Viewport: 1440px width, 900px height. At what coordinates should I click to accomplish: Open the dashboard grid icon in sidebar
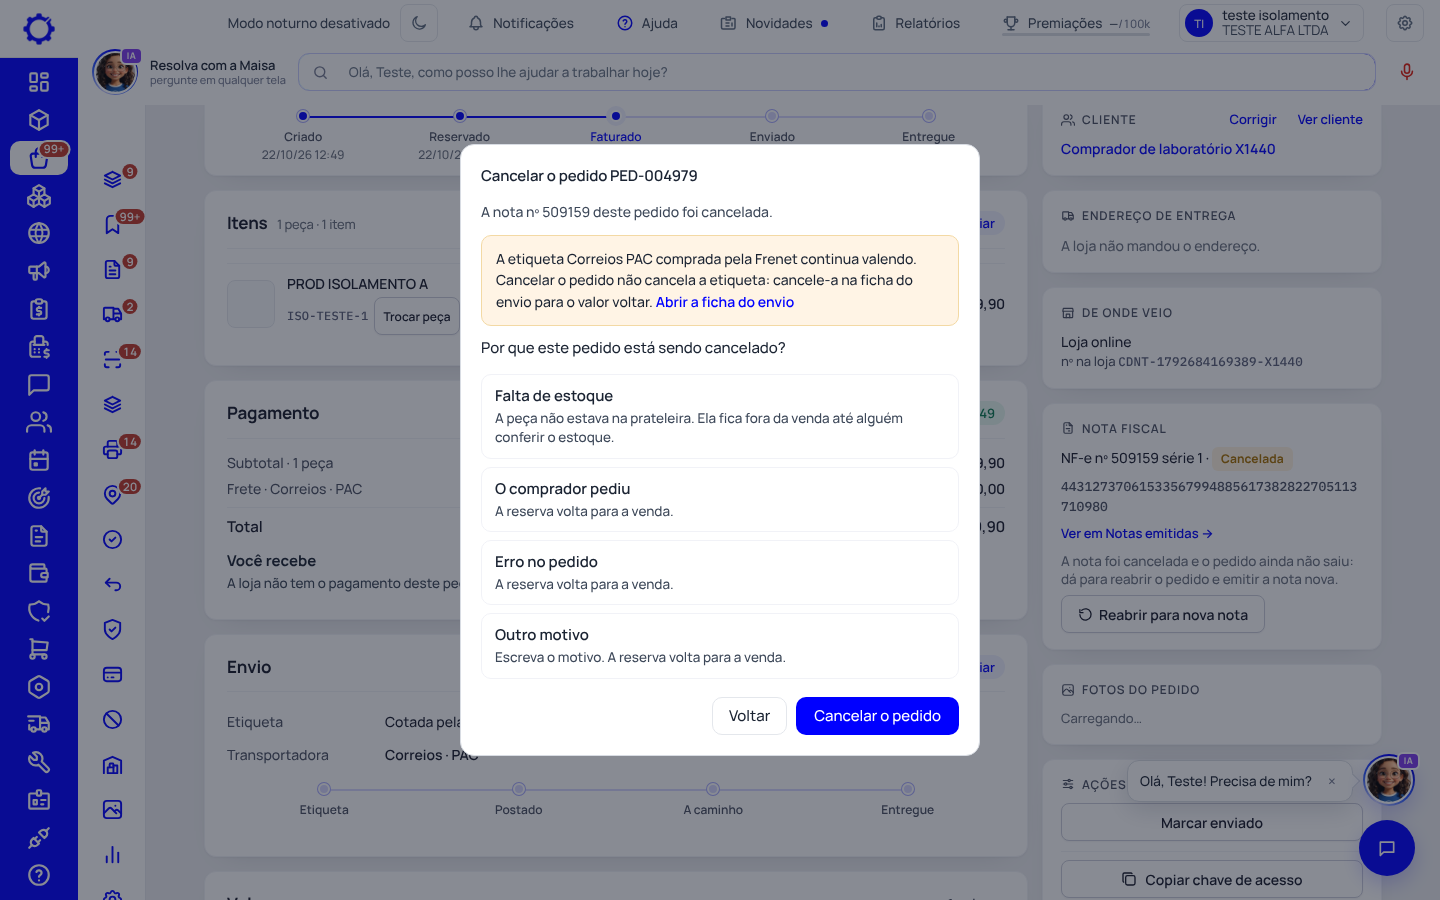click(39, 82)
